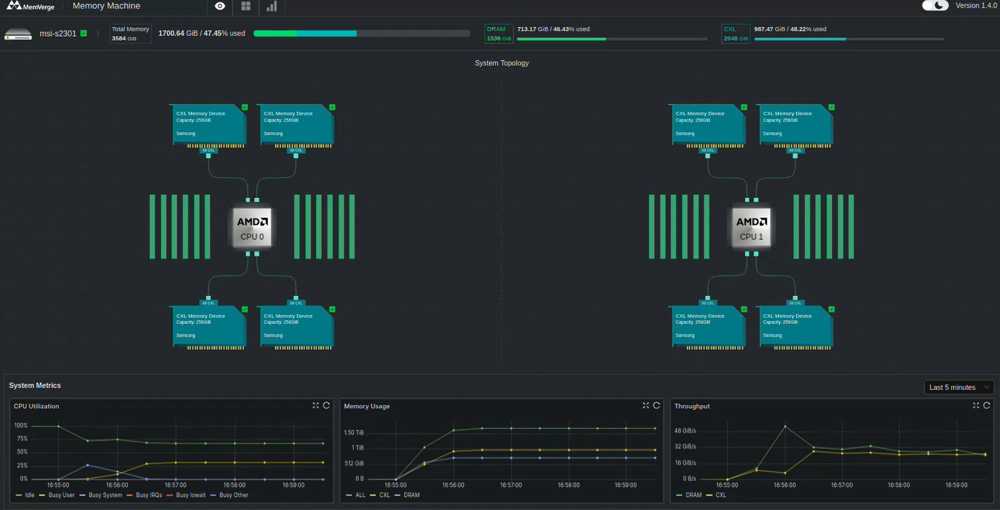Toggle the DRAM series in Throughput legend
Screen dimensions: 1000x510
pyautogui.click(x=692, y=495)
